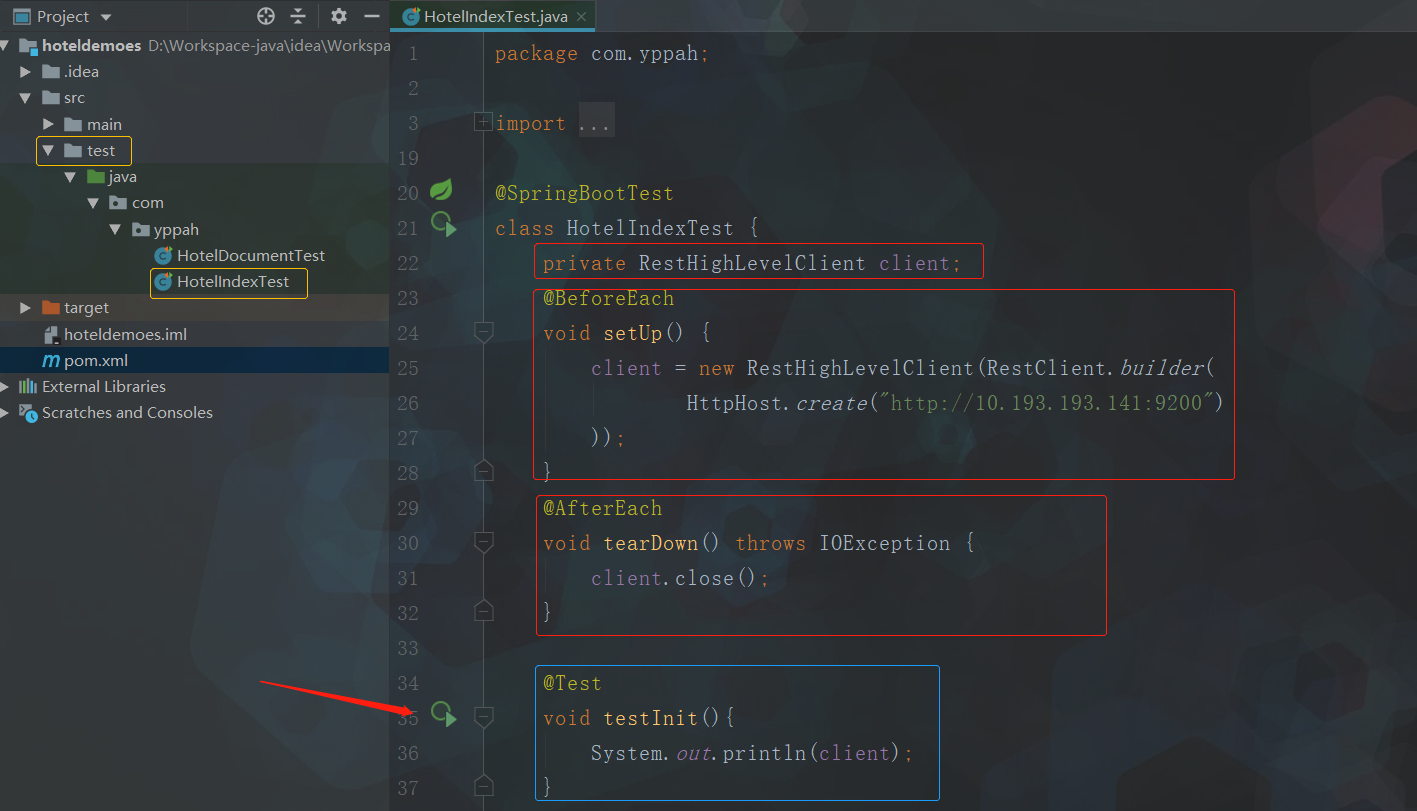Click IOException in throws clause

[885, 543]
